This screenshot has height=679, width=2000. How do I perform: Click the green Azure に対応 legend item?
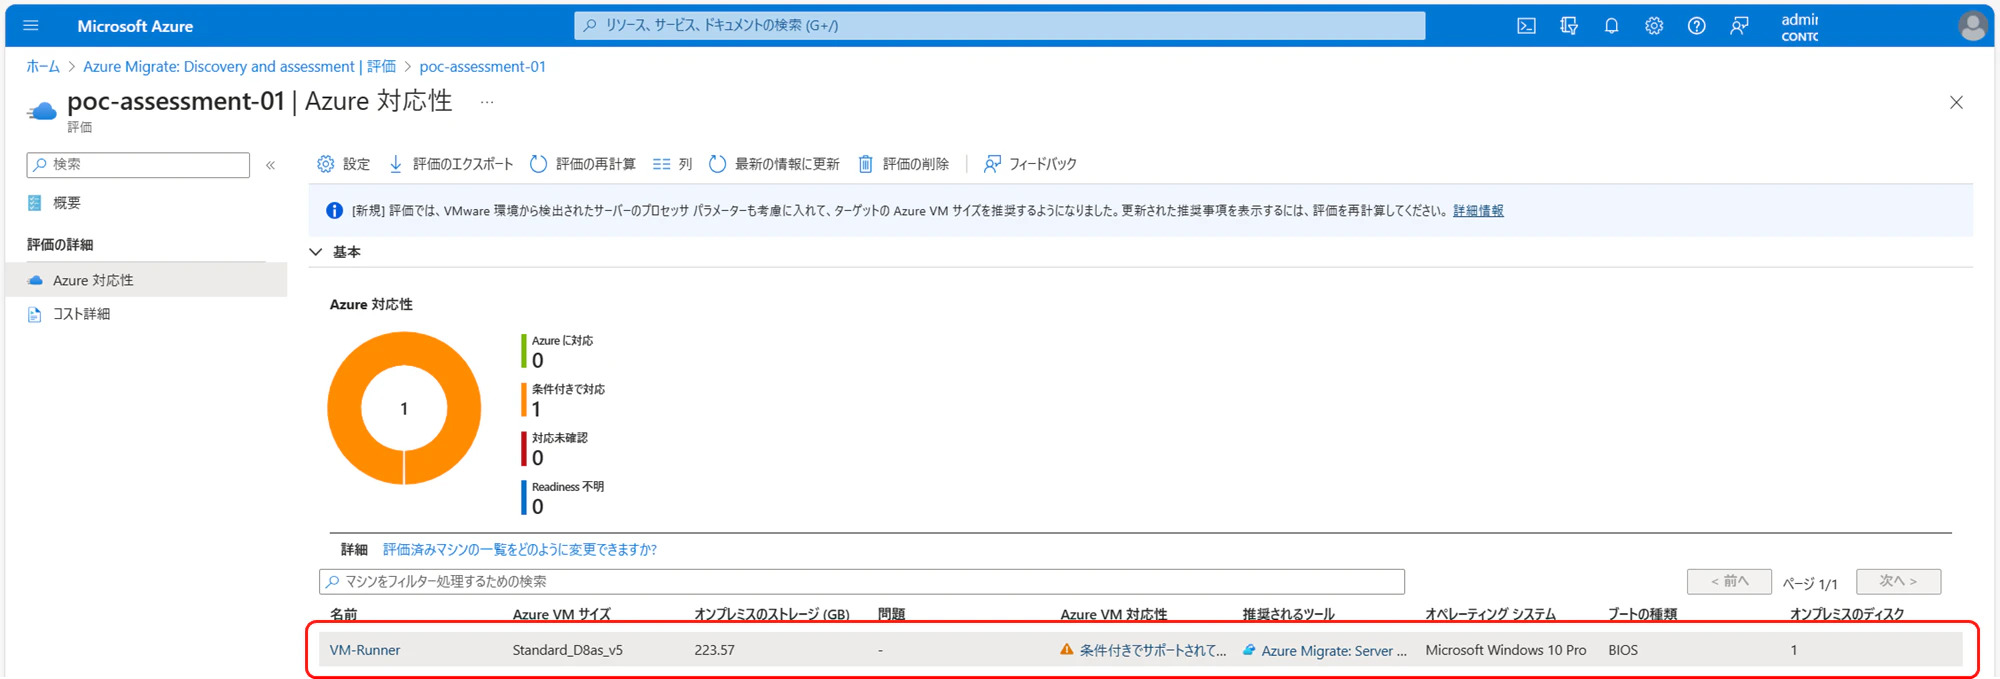click(558, 351)
